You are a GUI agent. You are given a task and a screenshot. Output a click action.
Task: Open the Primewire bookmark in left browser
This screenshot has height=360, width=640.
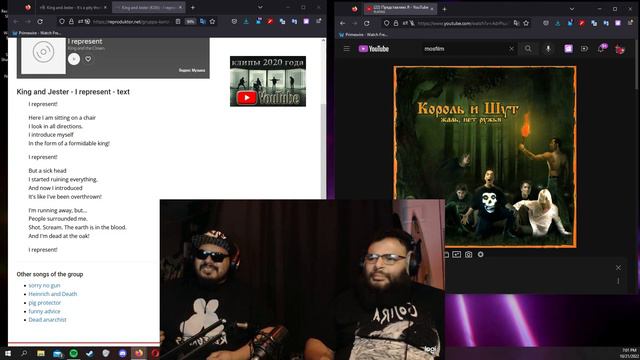click(37, 33)
